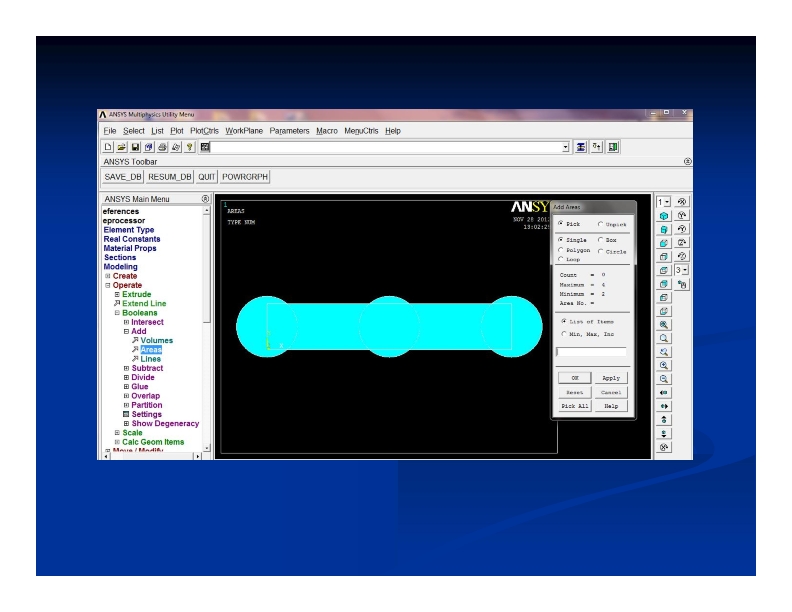Image resolution: width=792 pixels, height=612 pixels.
Task: Expand the Subtract tree node
Action: 126,368
